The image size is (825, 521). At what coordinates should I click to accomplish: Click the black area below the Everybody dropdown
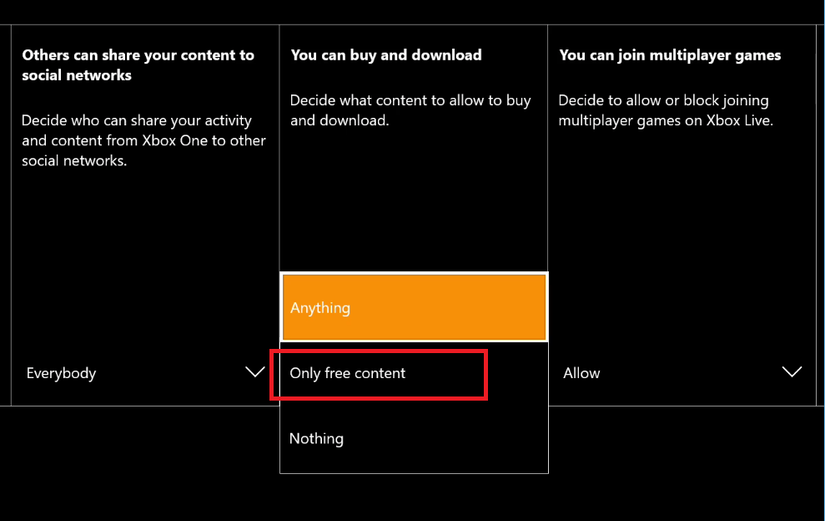[x=140, y=460]
